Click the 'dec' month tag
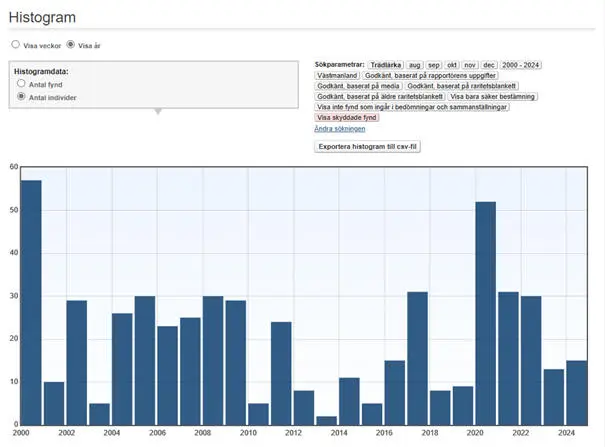Image resolution: width=605 pixels, height=447 pixels. click(x=489, y=64)
